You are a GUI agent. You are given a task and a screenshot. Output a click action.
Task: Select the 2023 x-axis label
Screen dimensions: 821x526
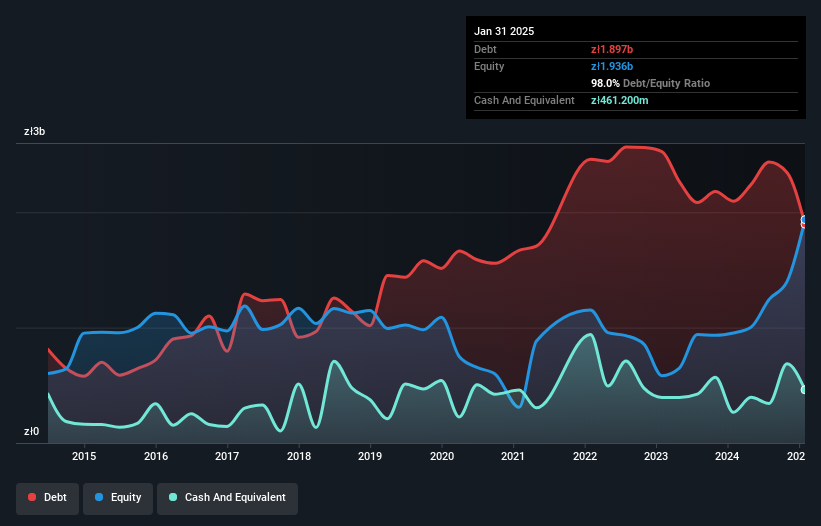point(656,456)
